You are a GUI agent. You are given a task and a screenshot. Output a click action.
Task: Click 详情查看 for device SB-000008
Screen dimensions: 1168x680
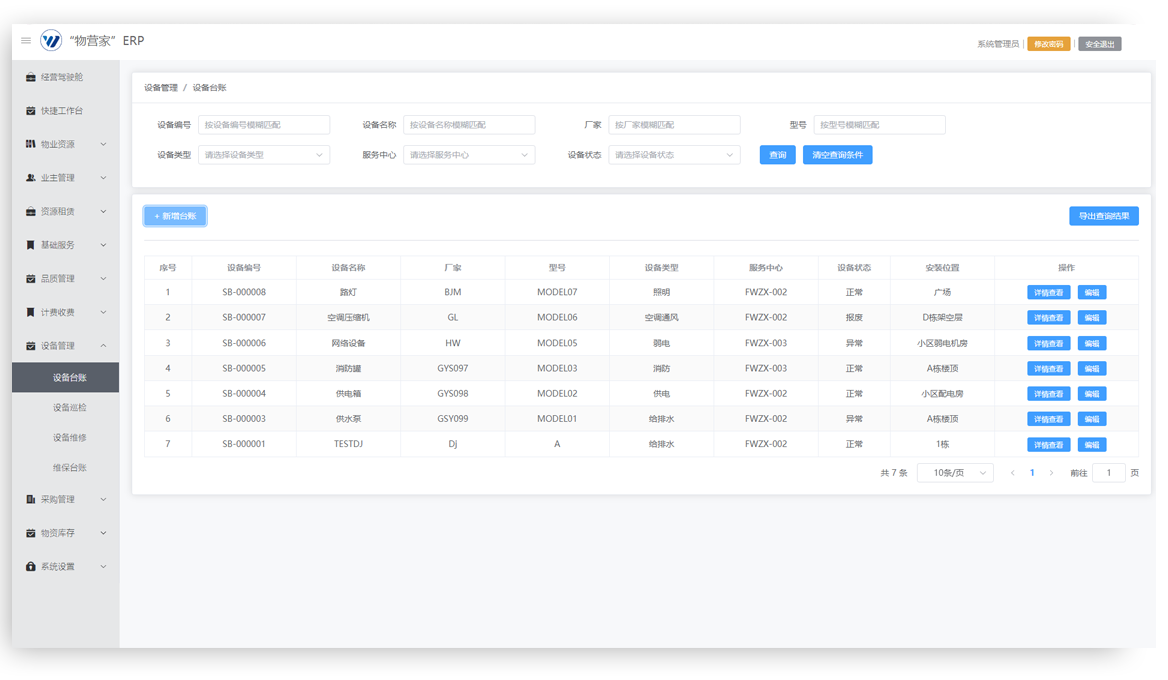(1048, 293)
